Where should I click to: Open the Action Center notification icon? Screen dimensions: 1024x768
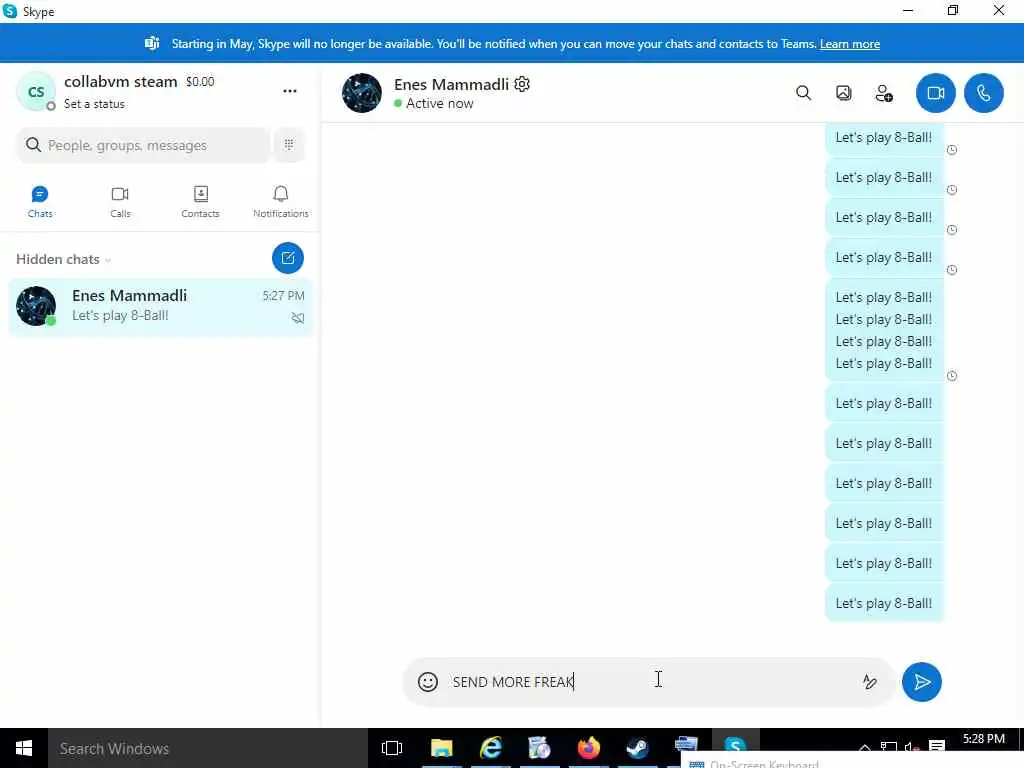pos(937,746)
